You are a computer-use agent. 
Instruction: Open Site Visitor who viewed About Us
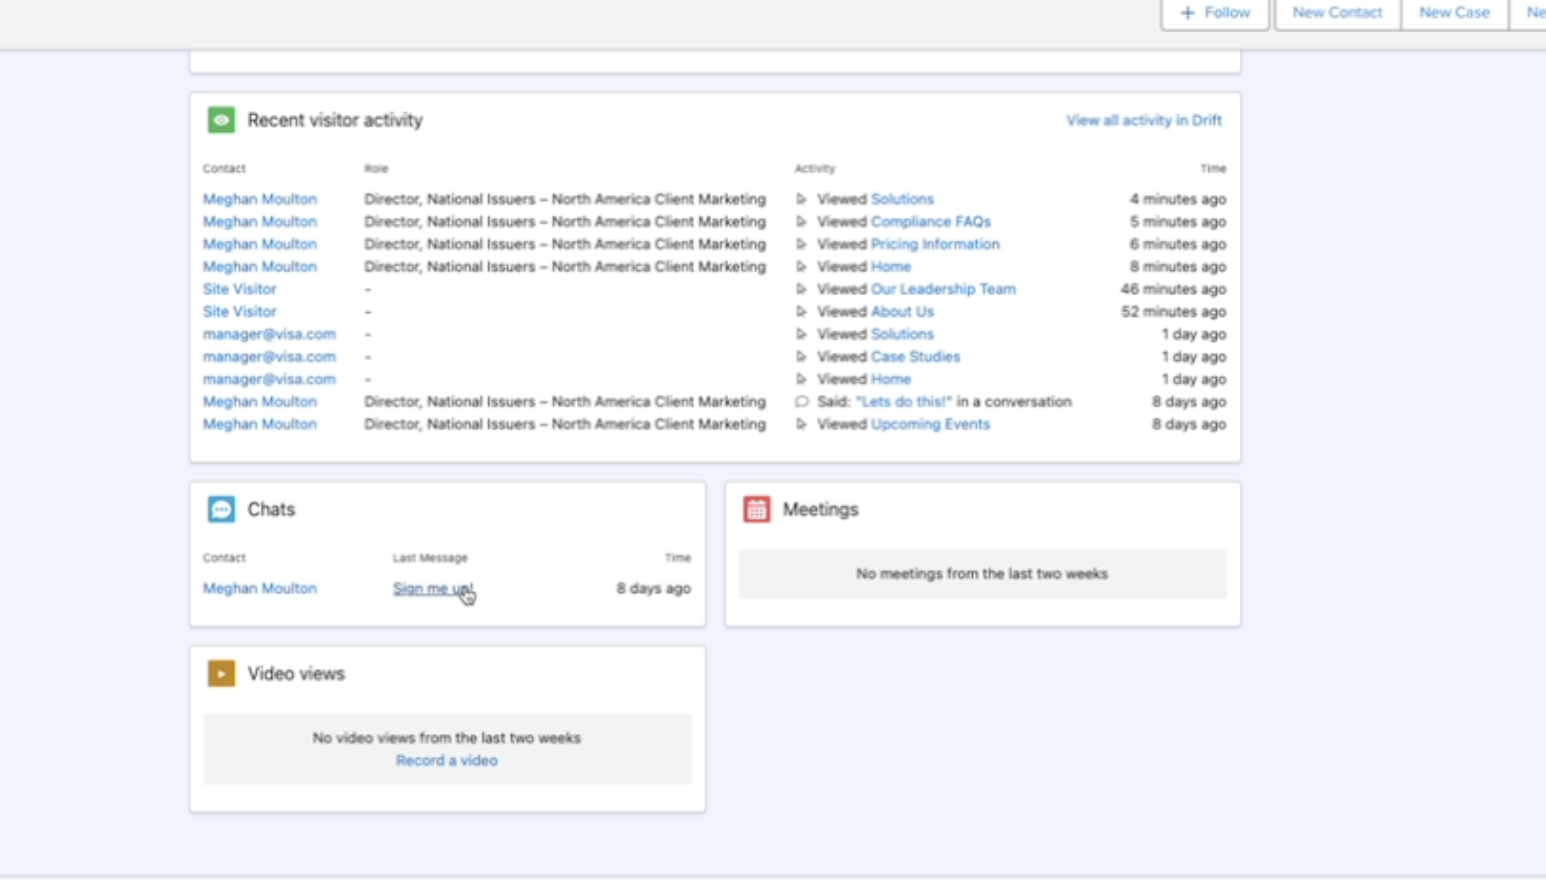240,311
